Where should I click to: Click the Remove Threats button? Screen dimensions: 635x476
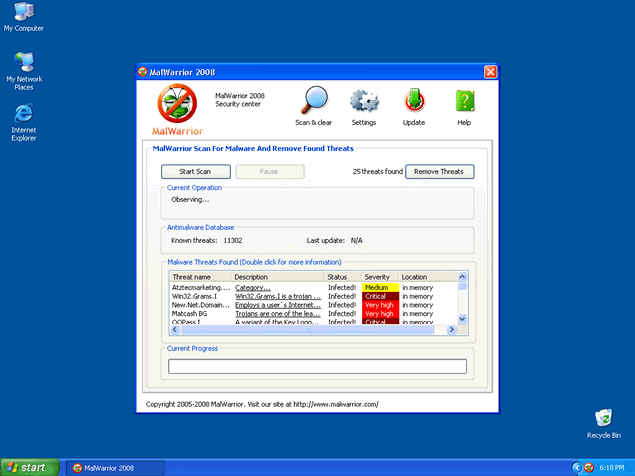pos(440,172)
